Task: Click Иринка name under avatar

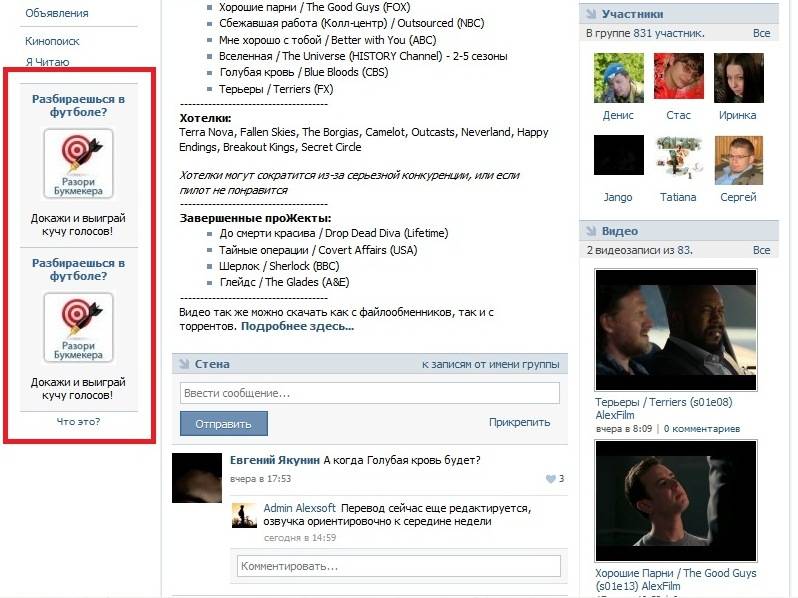Action: [737, 115]
